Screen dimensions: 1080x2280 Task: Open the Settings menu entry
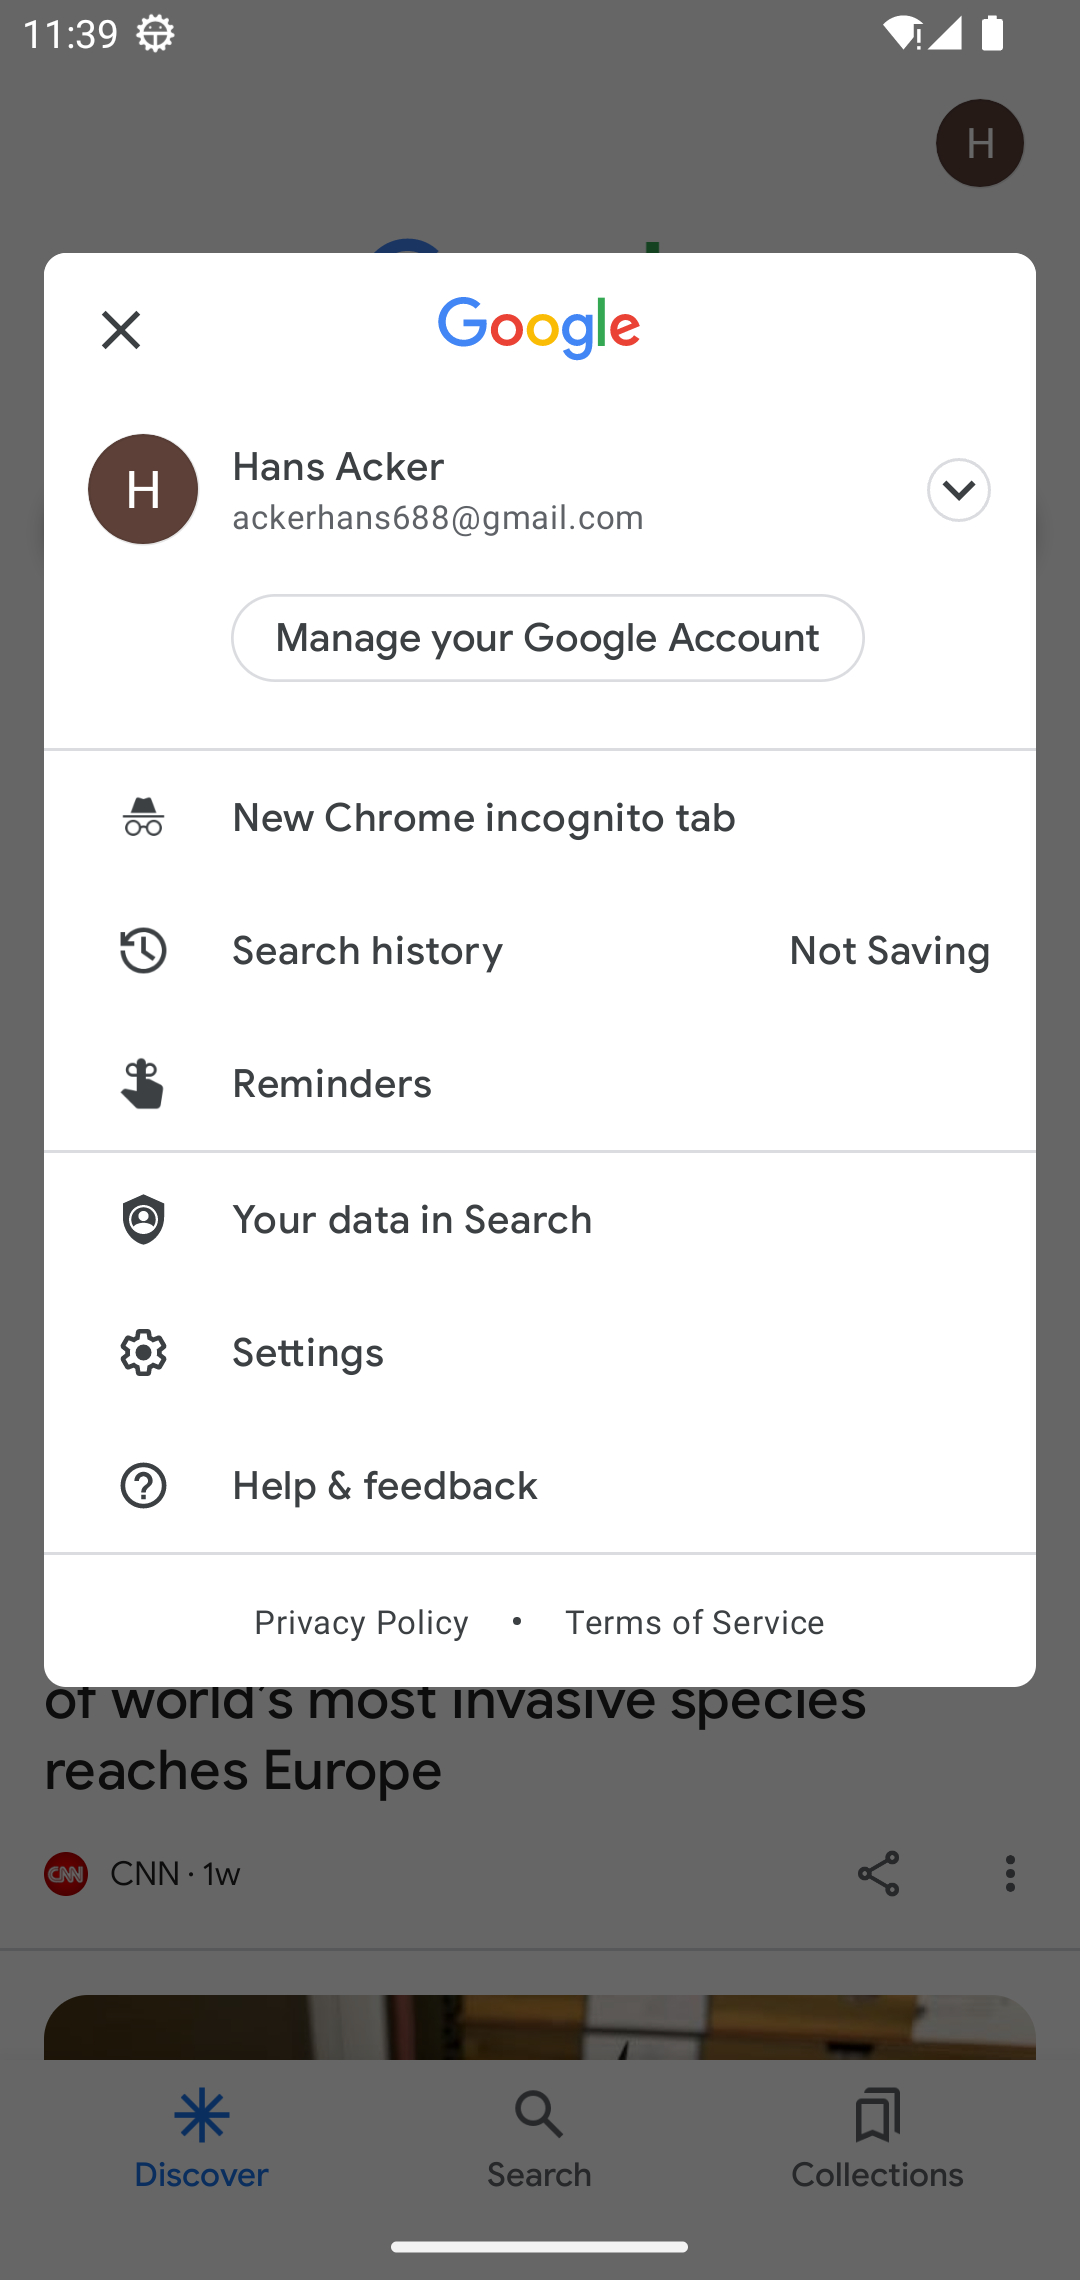[x=308, y=1352]
